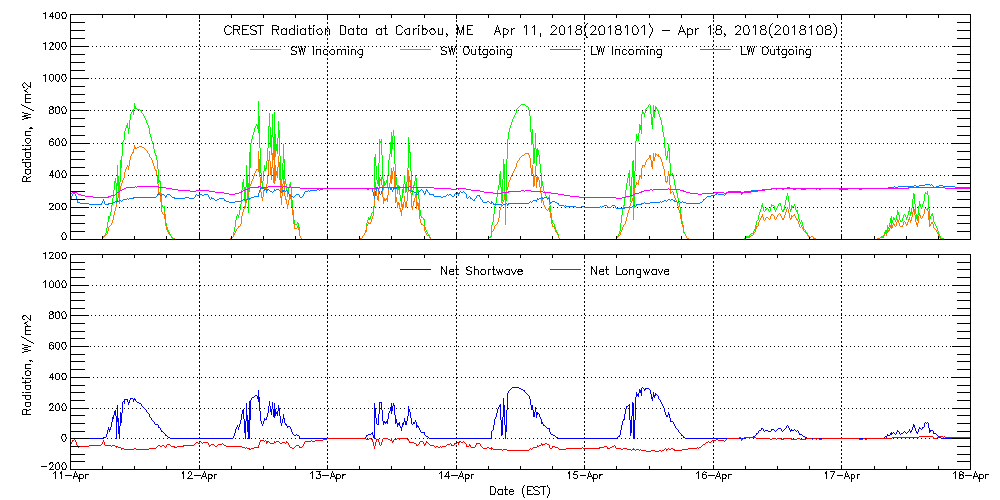Click the LW Outgoing legend label

[775, 52]
